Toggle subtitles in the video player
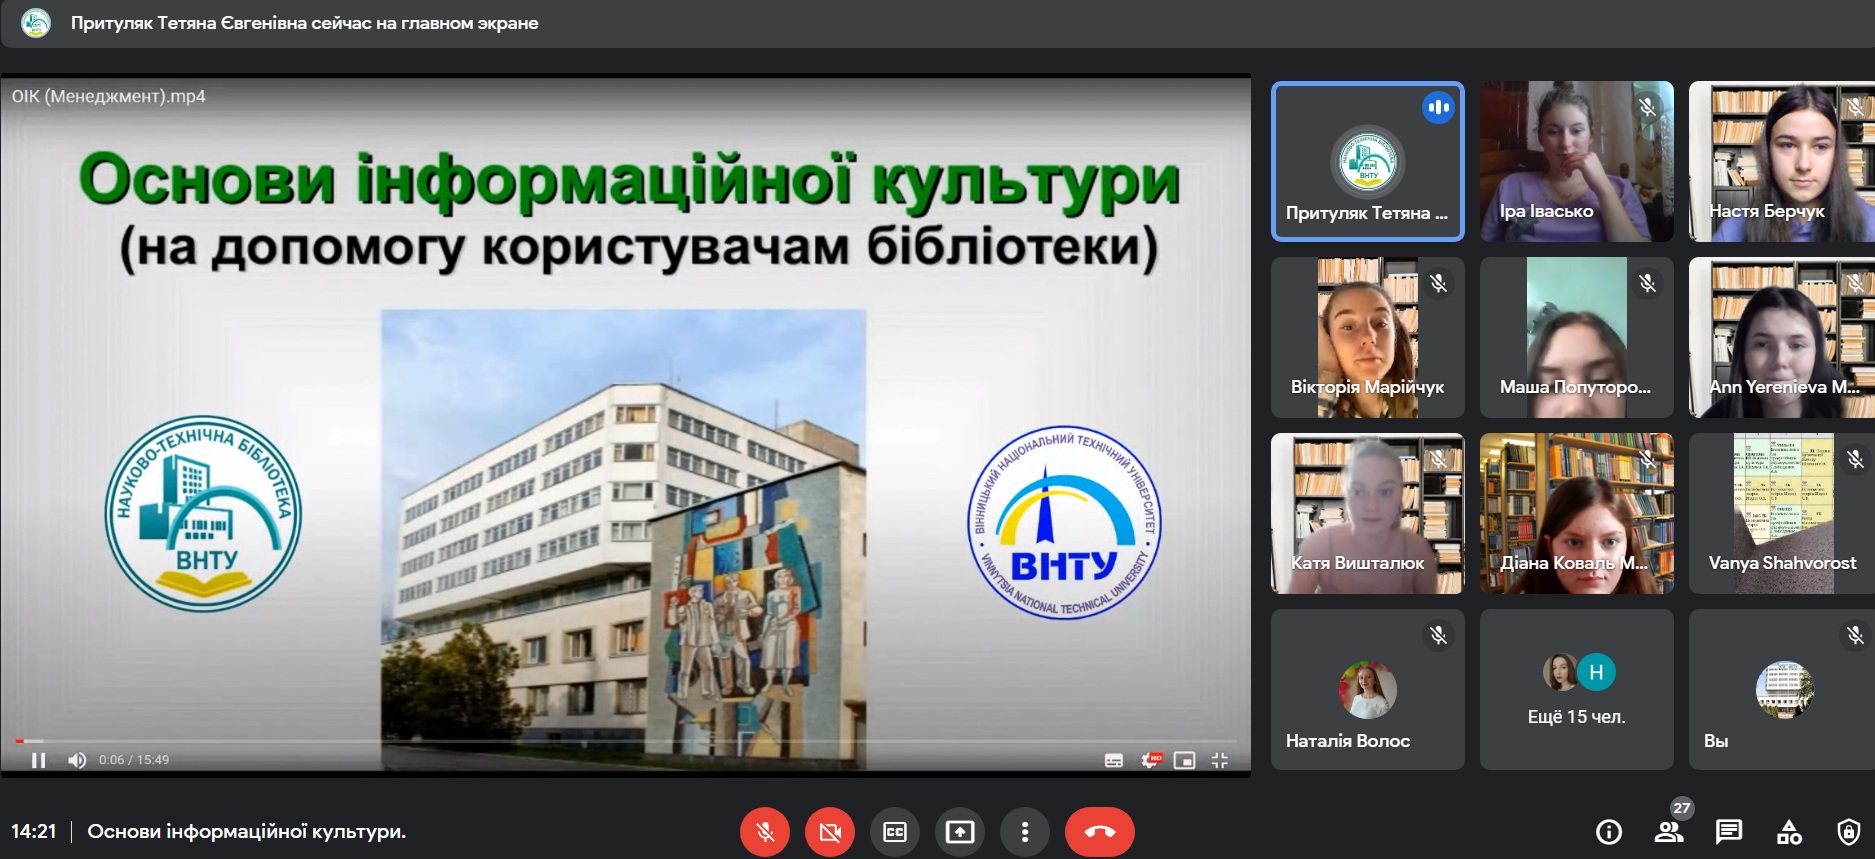 [x=1114, y=760]
